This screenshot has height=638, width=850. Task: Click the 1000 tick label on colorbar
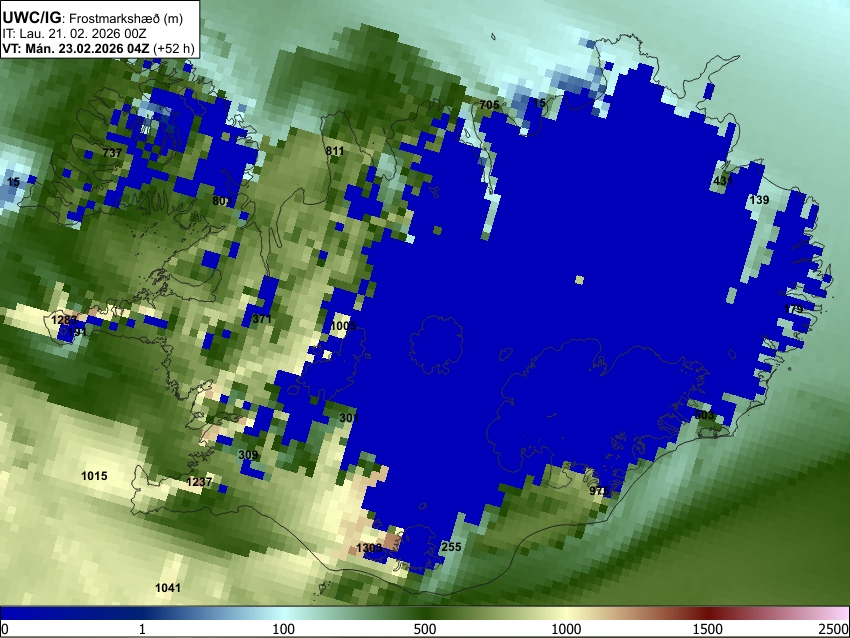pyautogui.click(x=566, y=629)
